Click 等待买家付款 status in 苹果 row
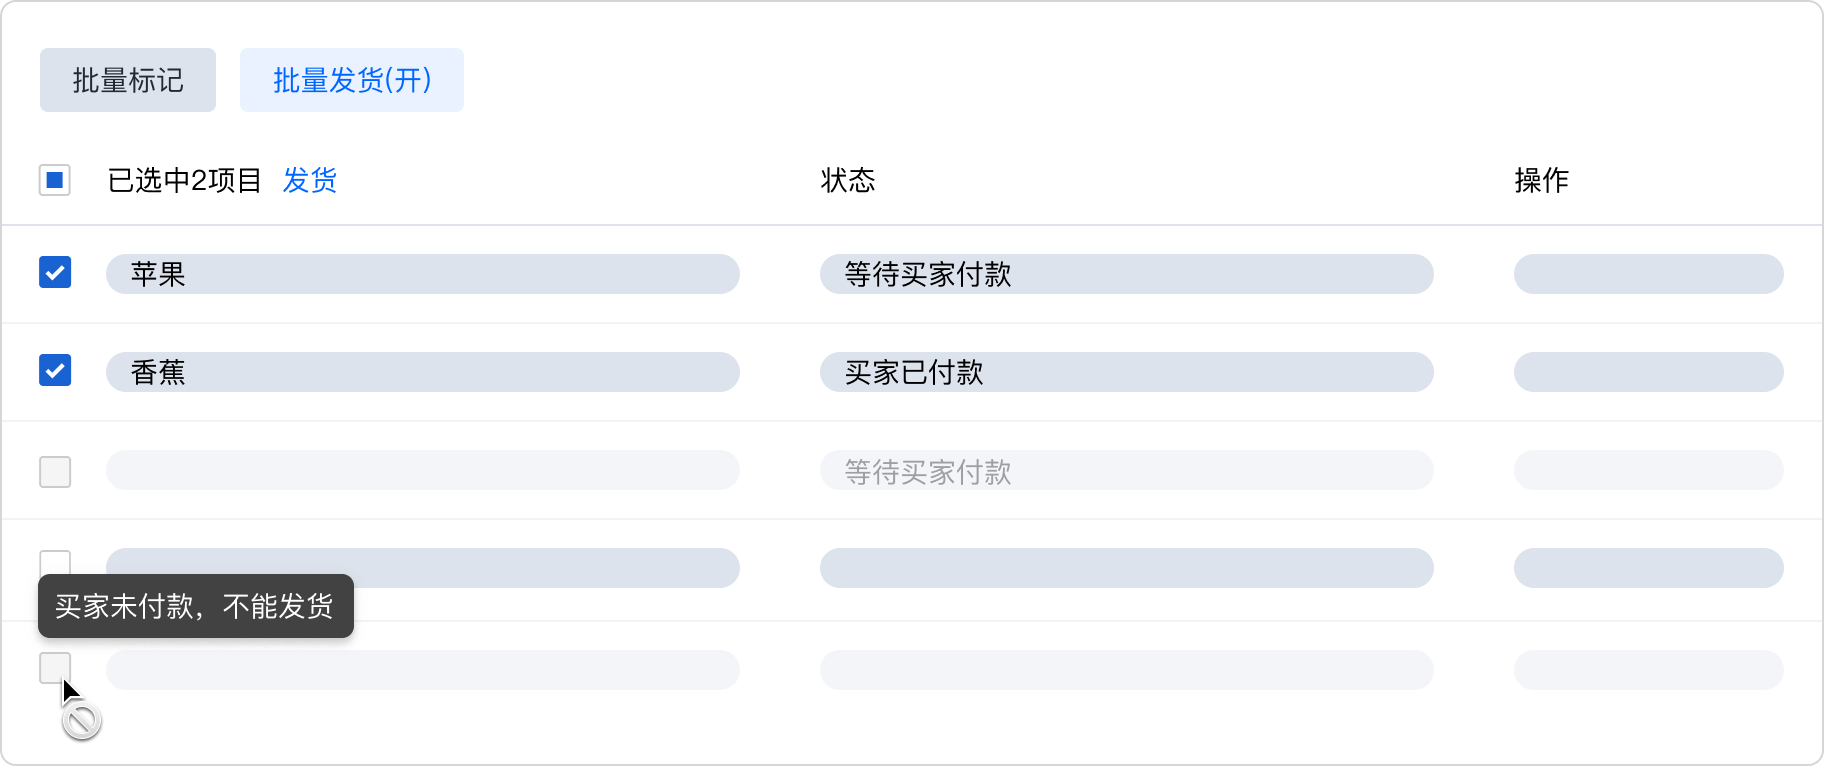The height and width of the screenshot is (766, 1824). (x=928, y=274)
